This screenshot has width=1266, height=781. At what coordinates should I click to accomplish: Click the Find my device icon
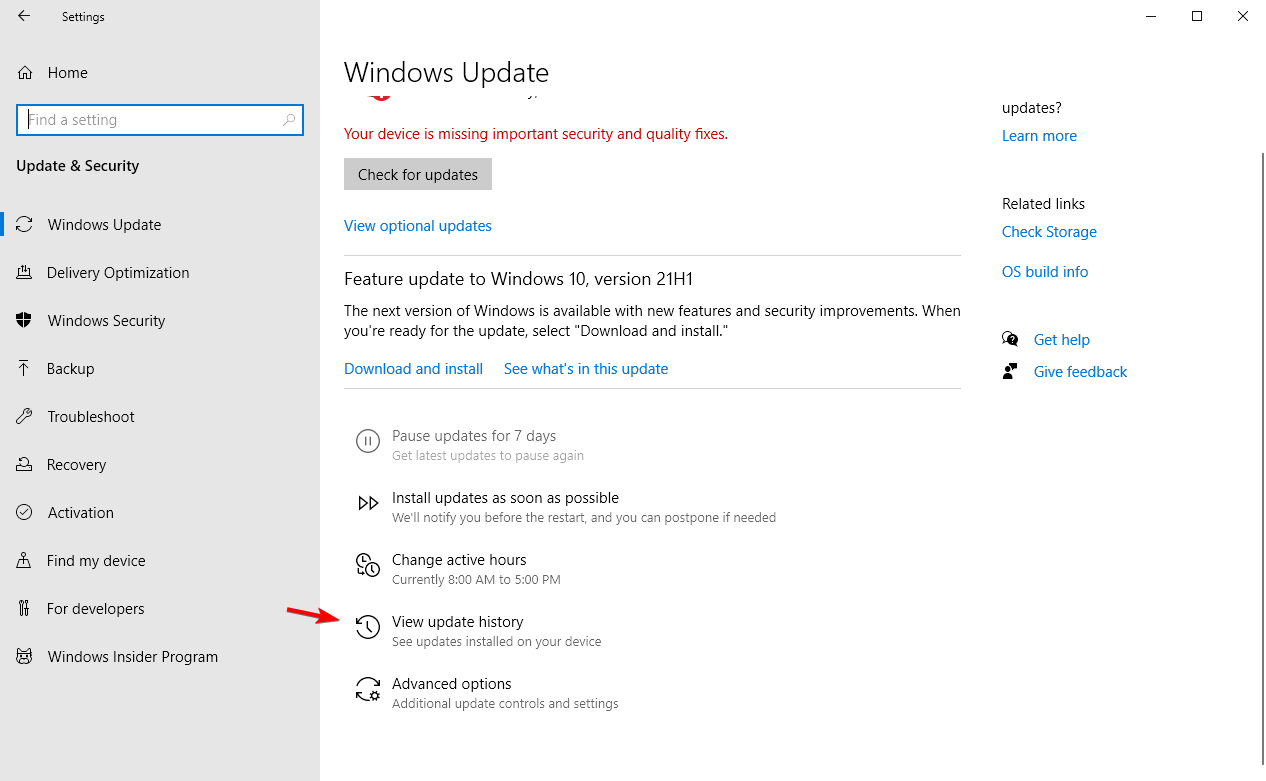tap(26, 561)
